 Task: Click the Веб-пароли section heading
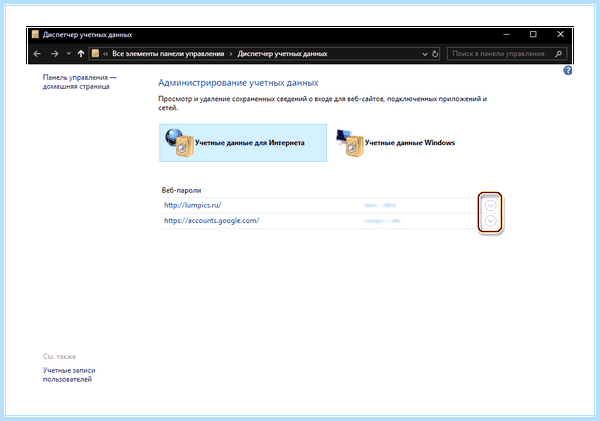pos(181,190)
